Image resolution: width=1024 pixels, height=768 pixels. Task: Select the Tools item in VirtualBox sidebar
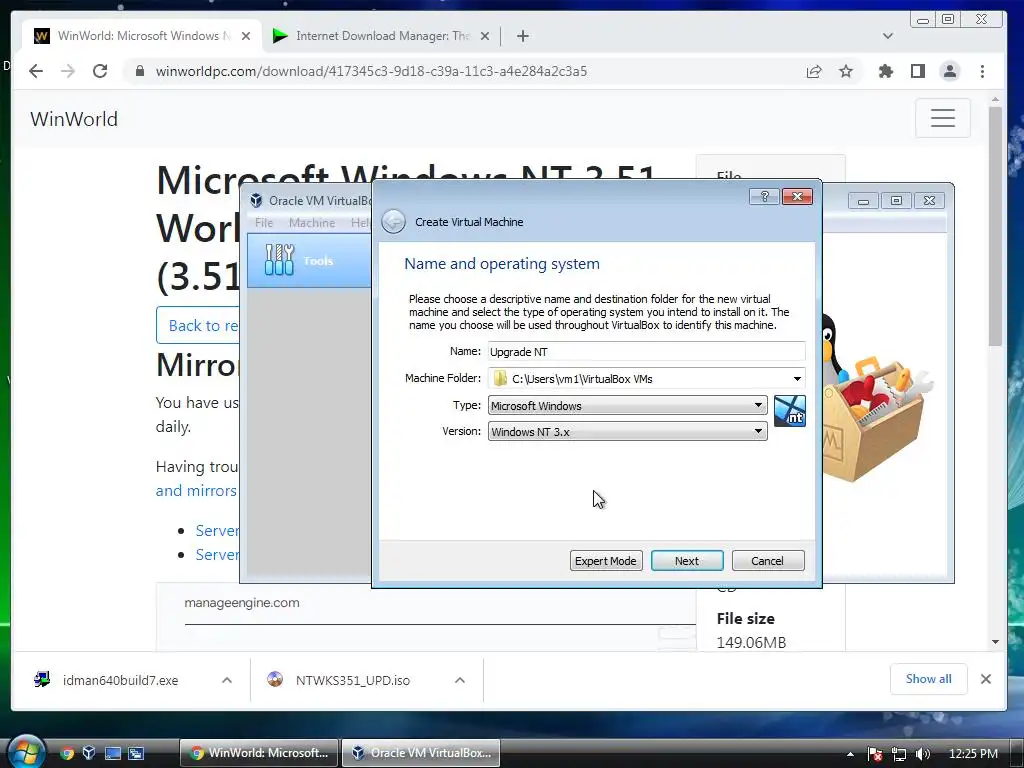(x=309, y=261)
